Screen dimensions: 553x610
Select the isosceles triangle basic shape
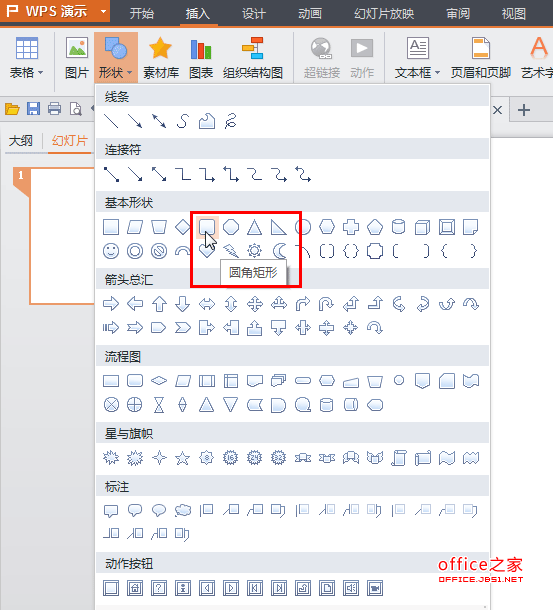(x=255, y=227)
